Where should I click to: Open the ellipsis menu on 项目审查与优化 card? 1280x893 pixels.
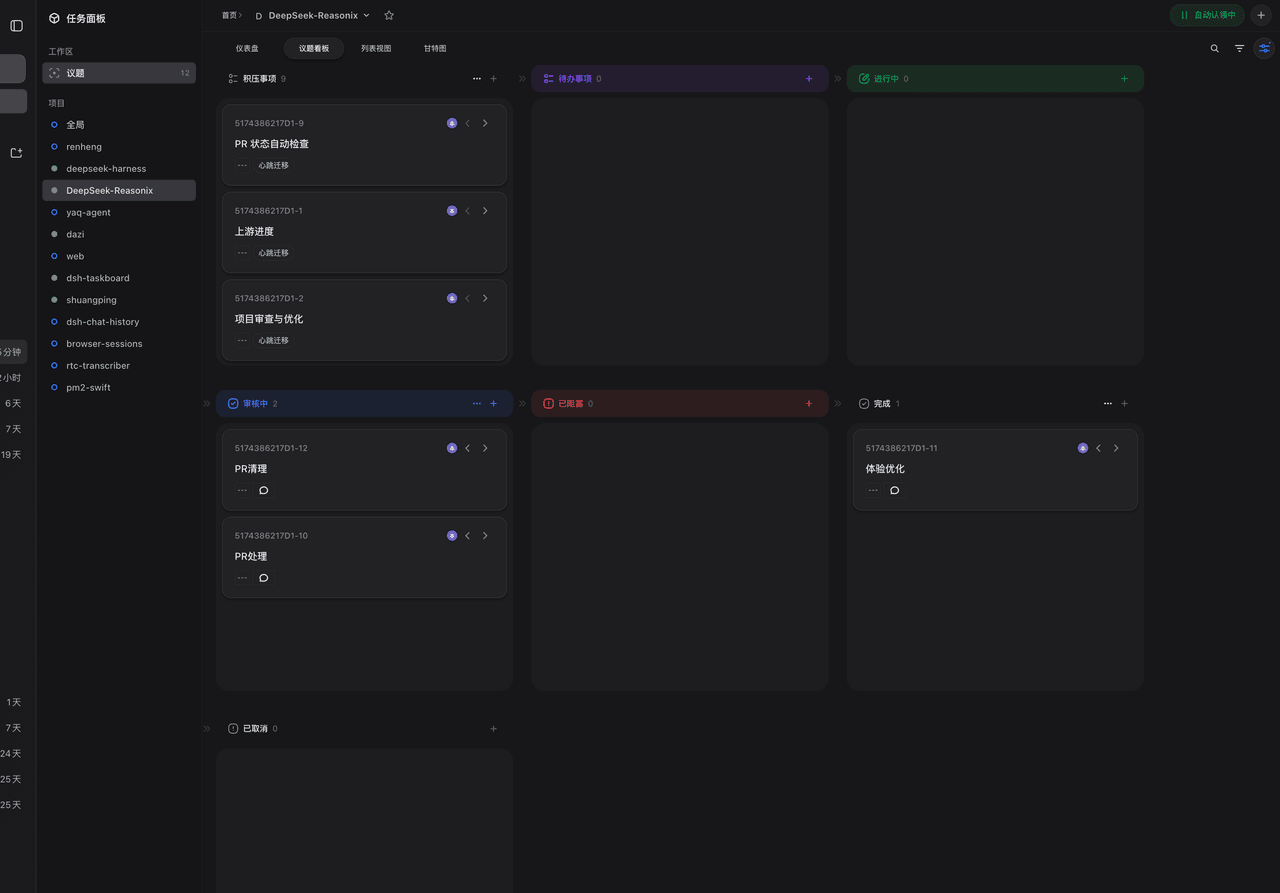coord(242,341)
